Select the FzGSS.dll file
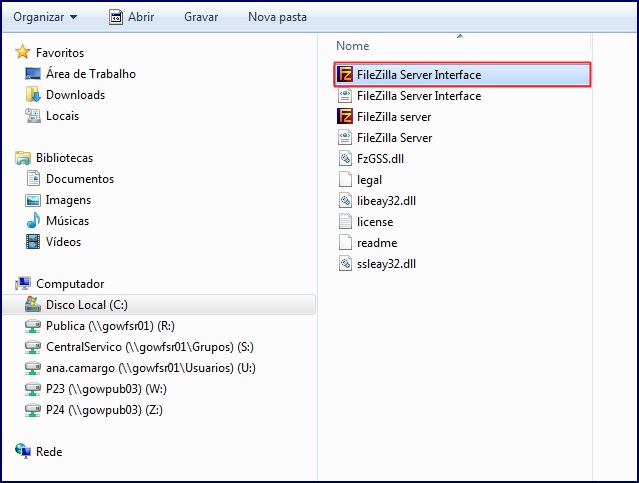 (381, 159)
